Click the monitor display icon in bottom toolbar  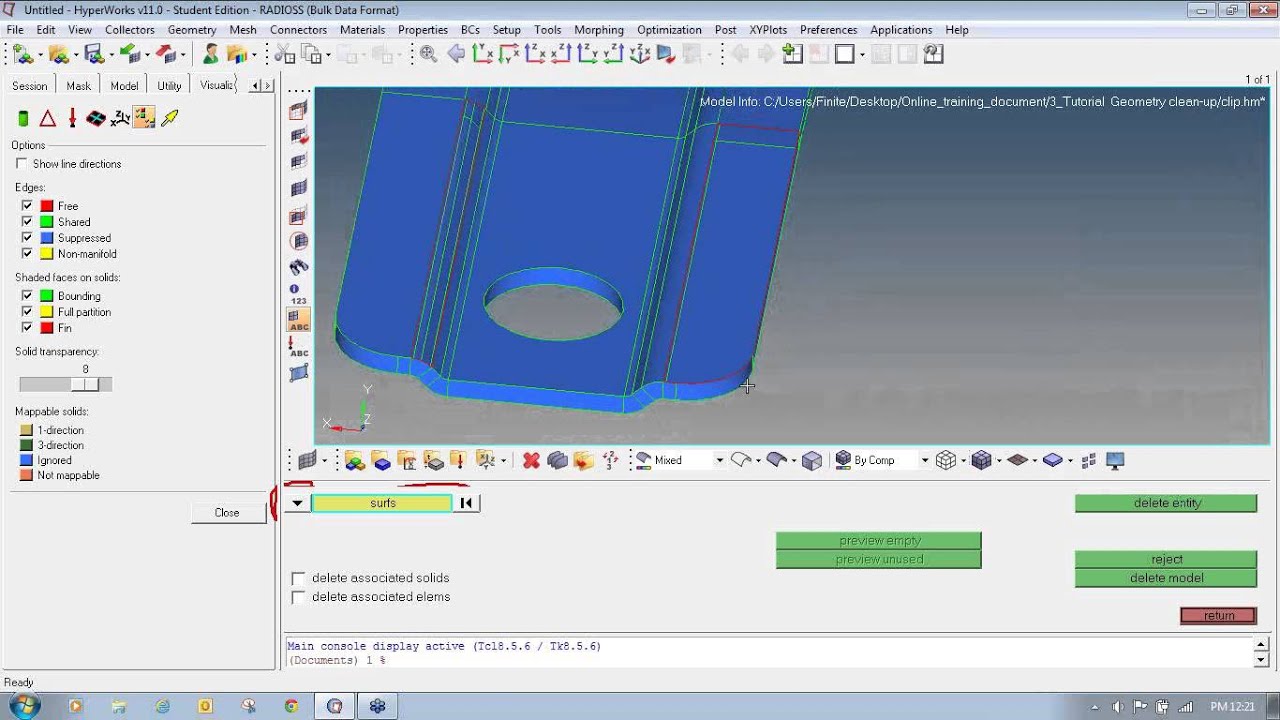pos(1115,460)
